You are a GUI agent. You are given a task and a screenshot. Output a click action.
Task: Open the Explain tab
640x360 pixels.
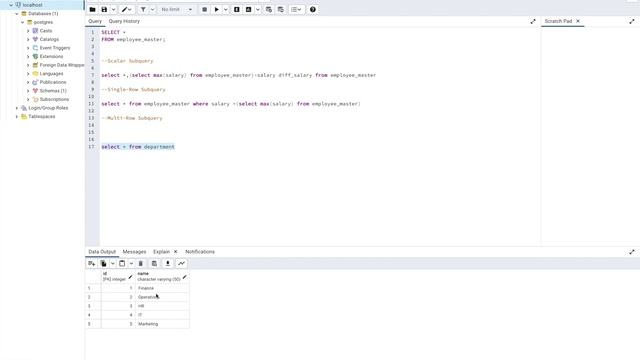(x=162, y=252)
